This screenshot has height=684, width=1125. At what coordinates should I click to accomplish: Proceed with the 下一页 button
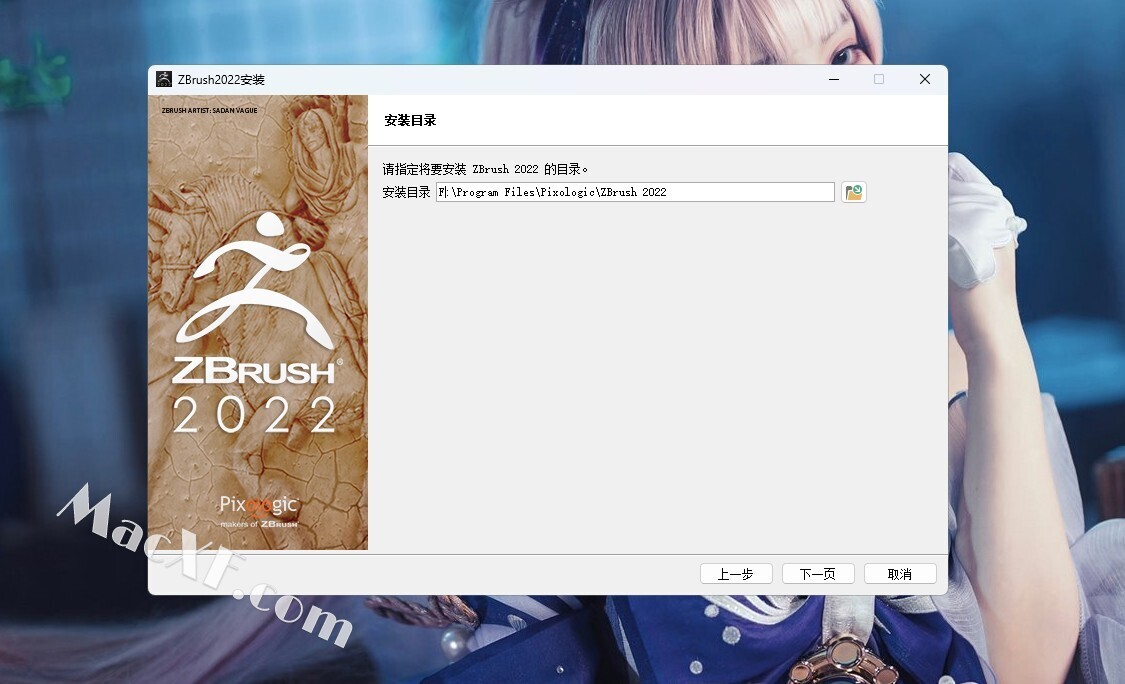[x=818, y=574]
